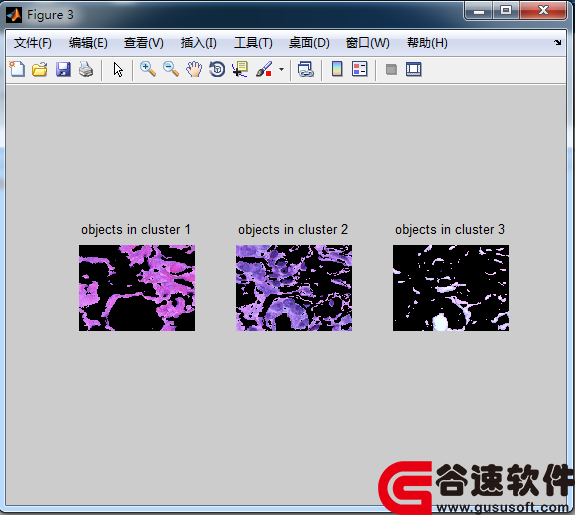575x515 pixels.
Task: Select the Pan hand tool
Action: [x=194, y=69]
